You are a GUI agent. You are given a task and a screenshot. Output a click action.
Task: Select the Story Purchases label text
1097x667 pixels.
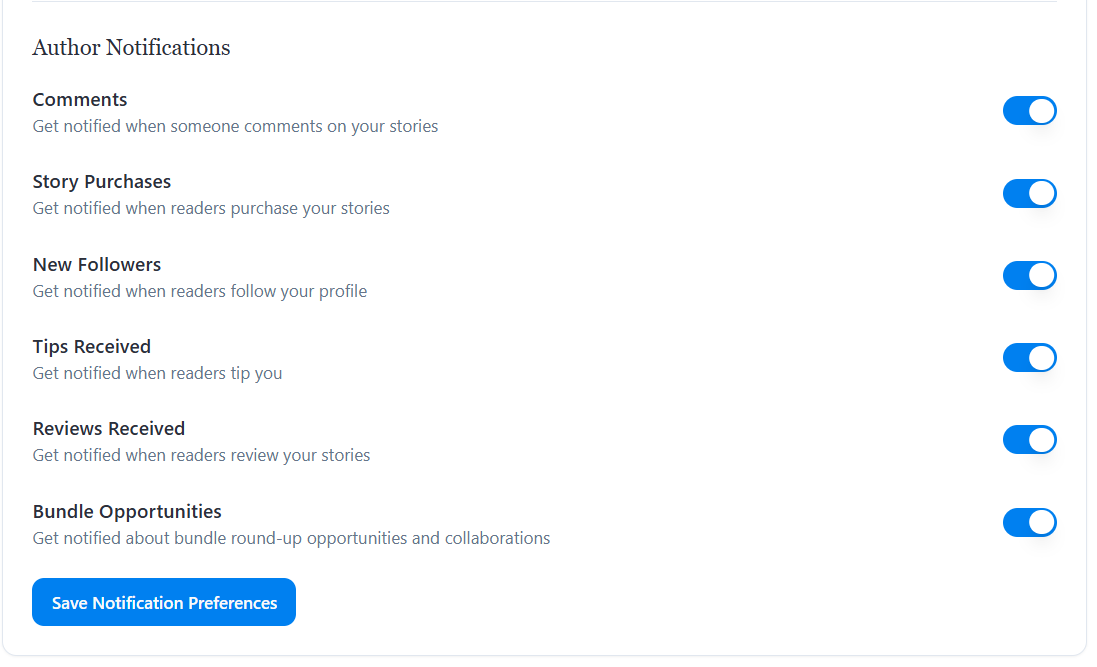tap(102, 182)
